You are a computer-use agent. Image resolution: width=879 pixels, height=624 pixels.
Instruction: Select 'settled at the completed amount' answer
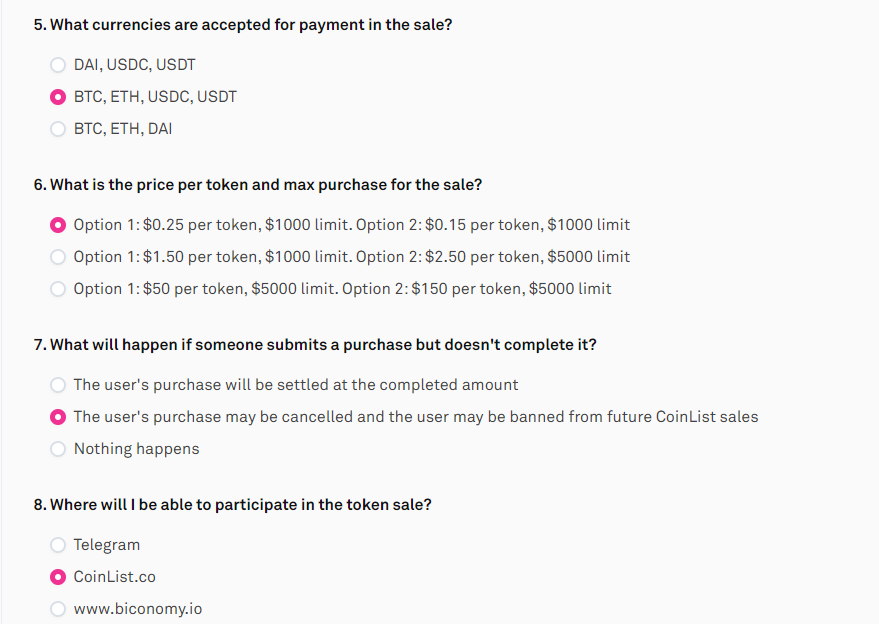click(x=58, y=385)
